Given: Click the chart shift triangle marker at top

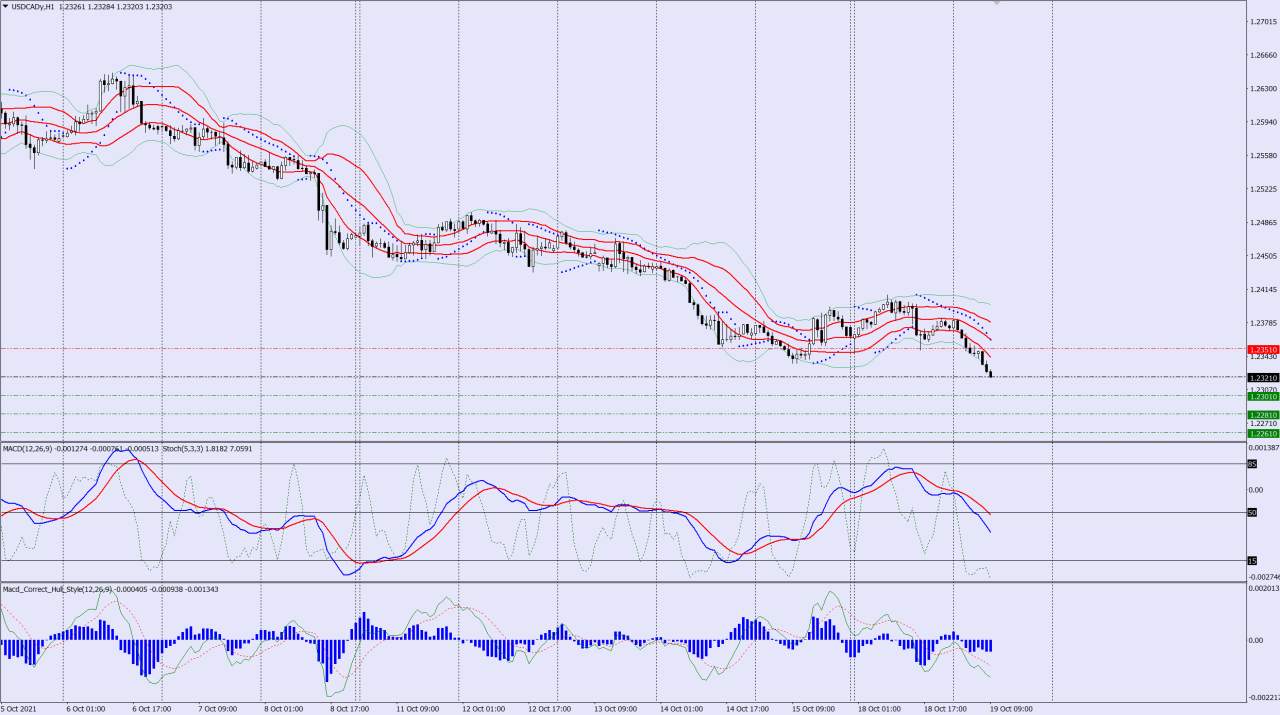Looking at the screenshot, I should point(997,3).
